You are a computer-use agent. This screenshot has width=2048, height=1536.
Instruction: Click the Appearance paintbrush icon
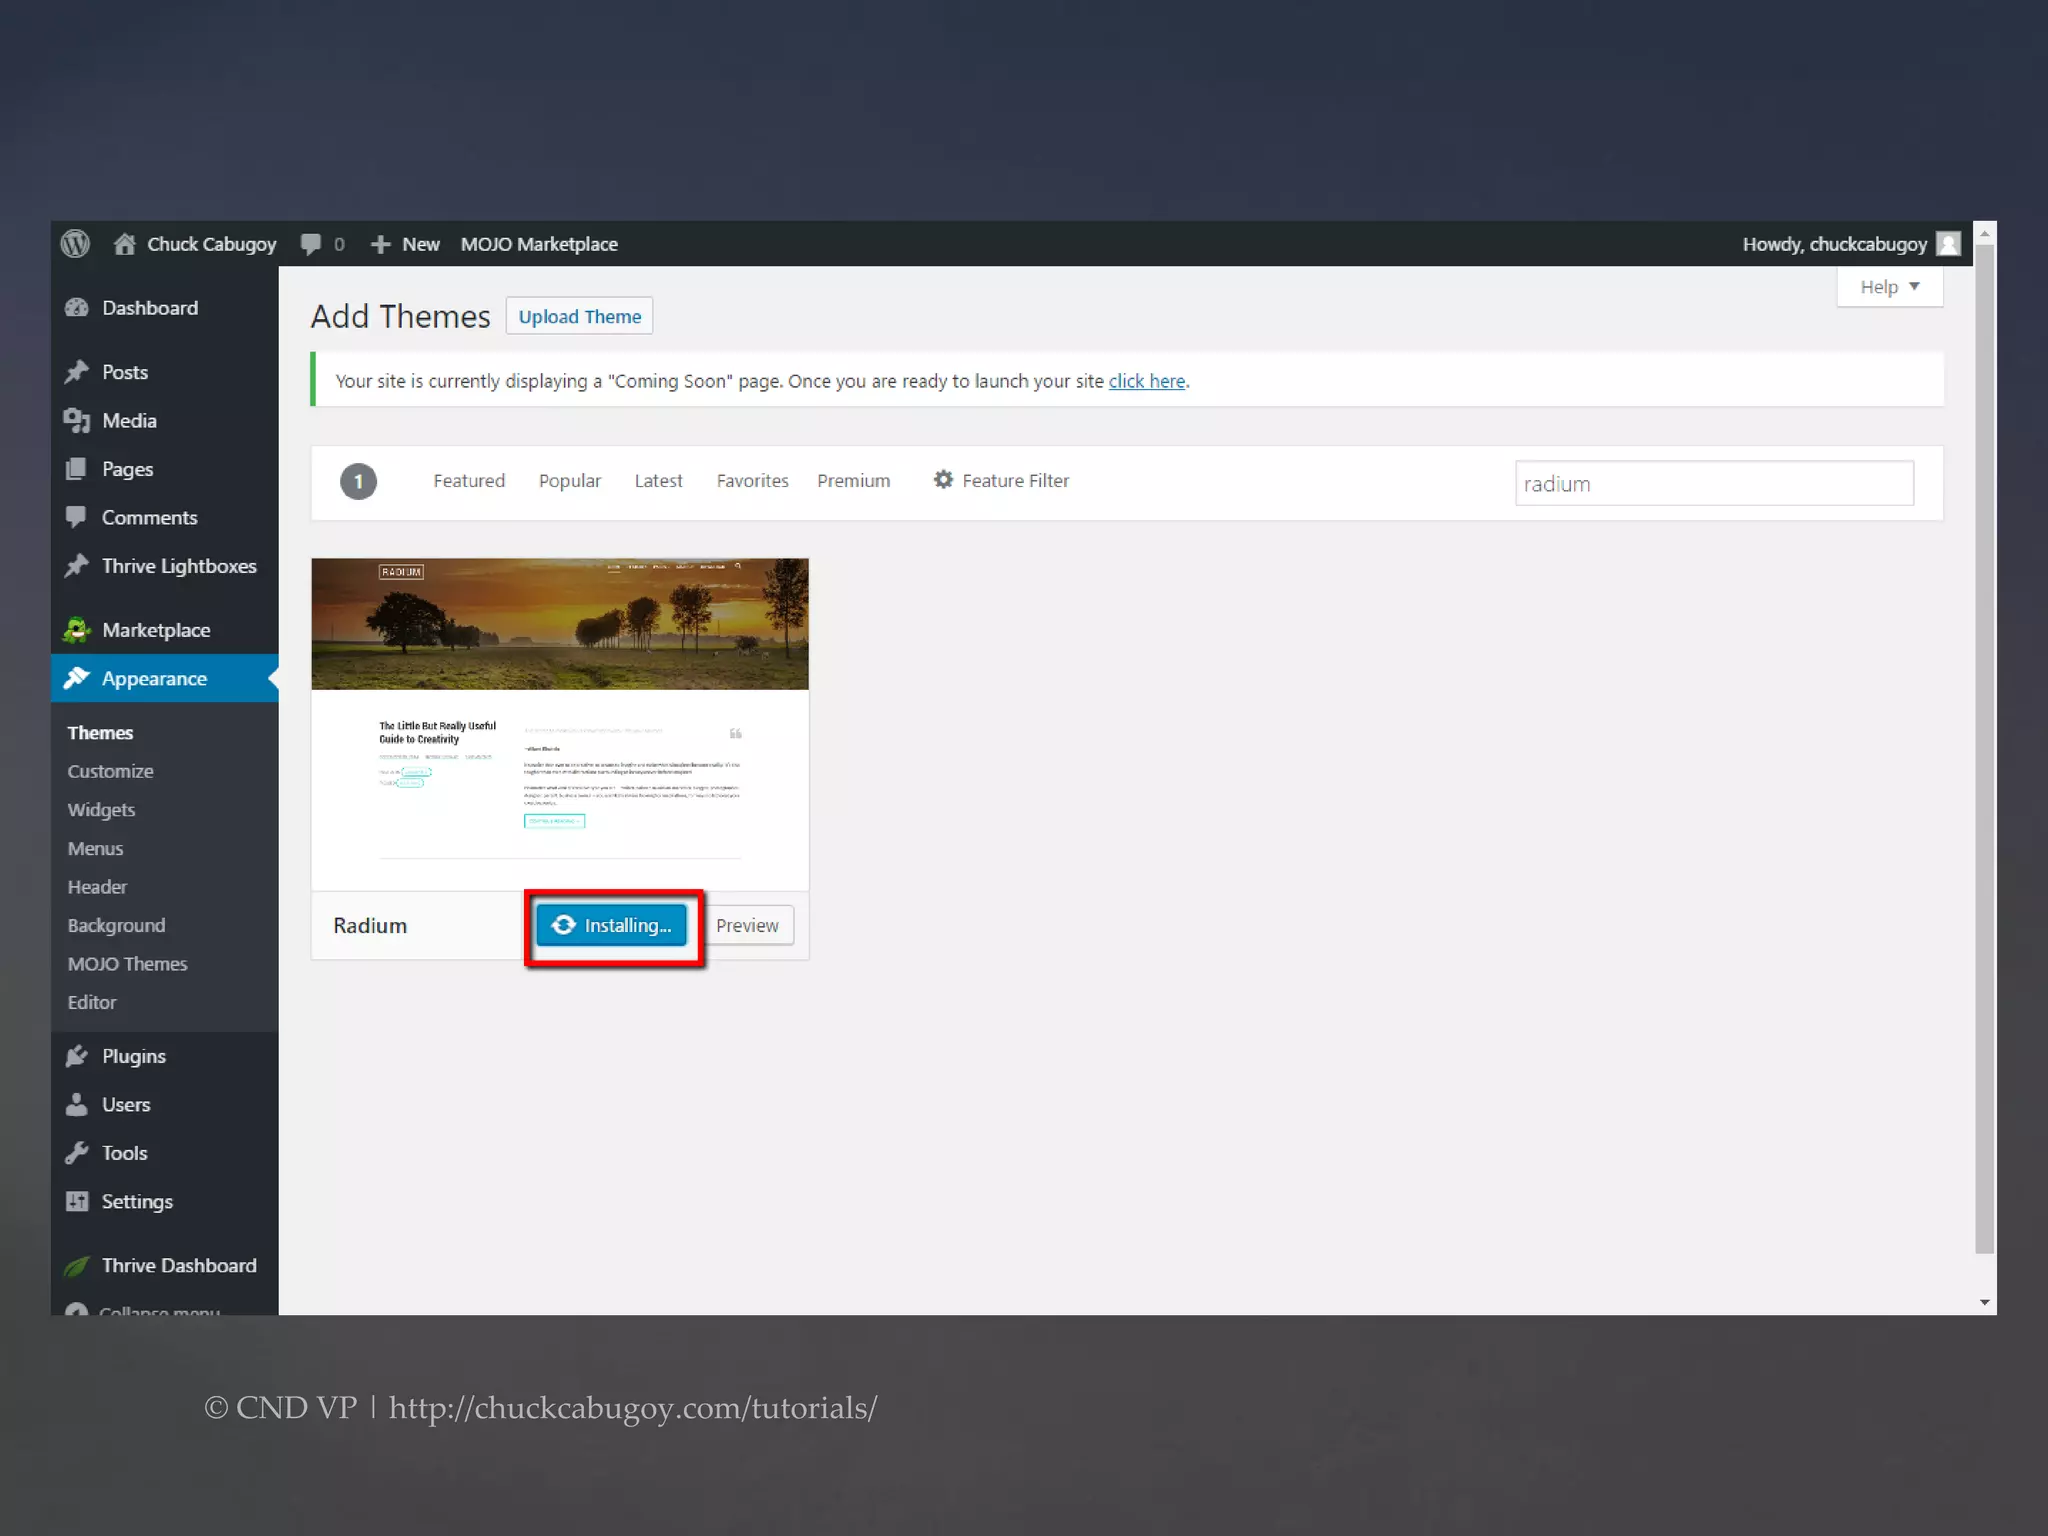77,678
